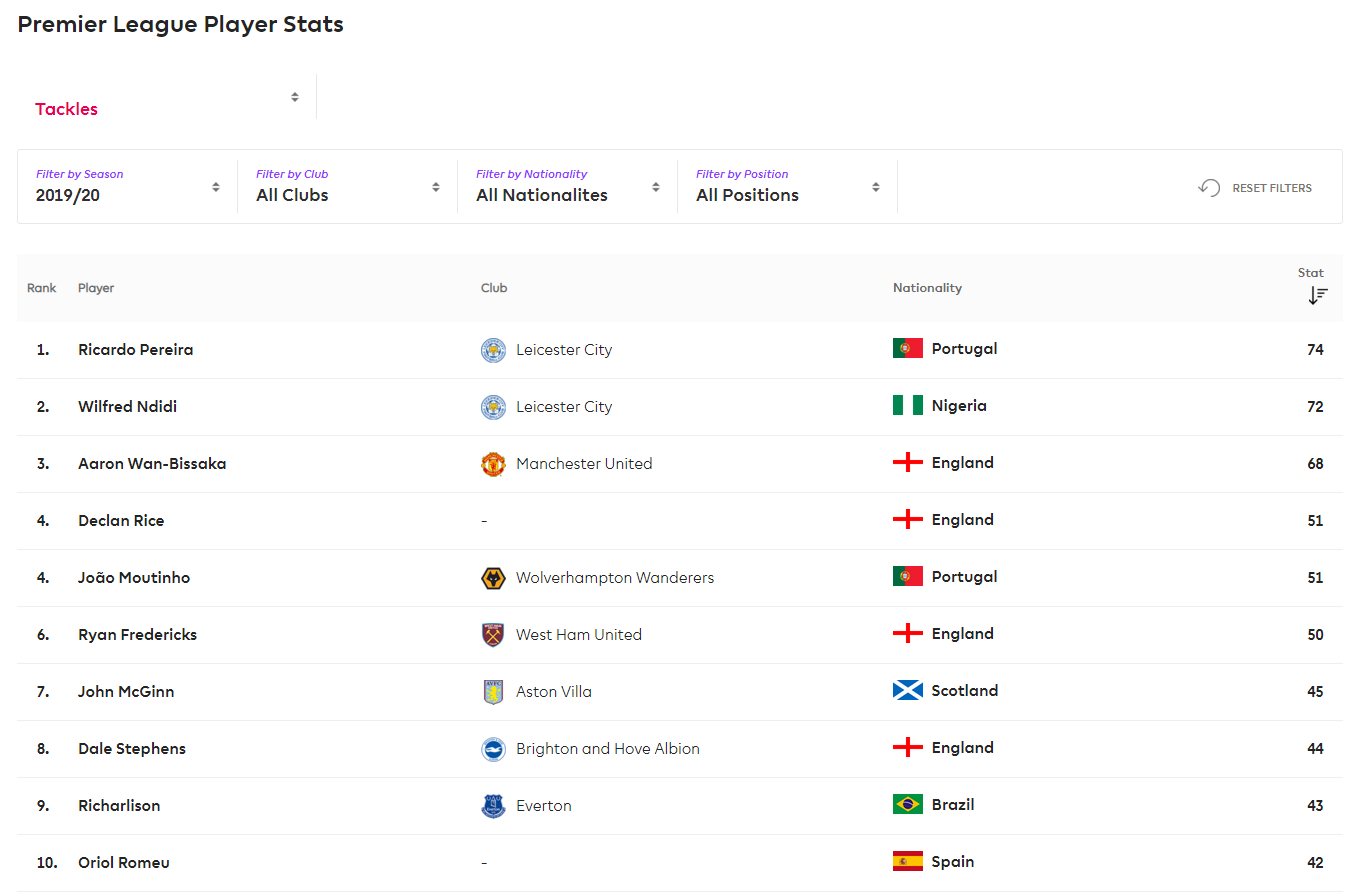Click the Brighton and Hove Albion crest

click(493, 749)
